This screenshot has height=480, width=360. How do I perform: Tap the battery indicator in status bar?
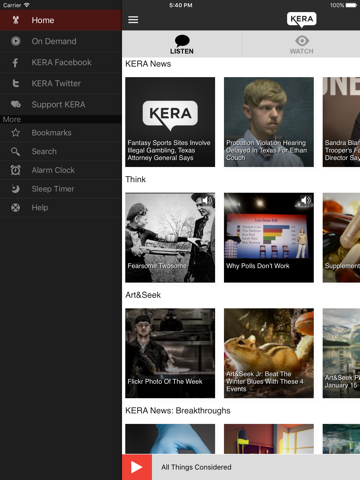[351, 5]
